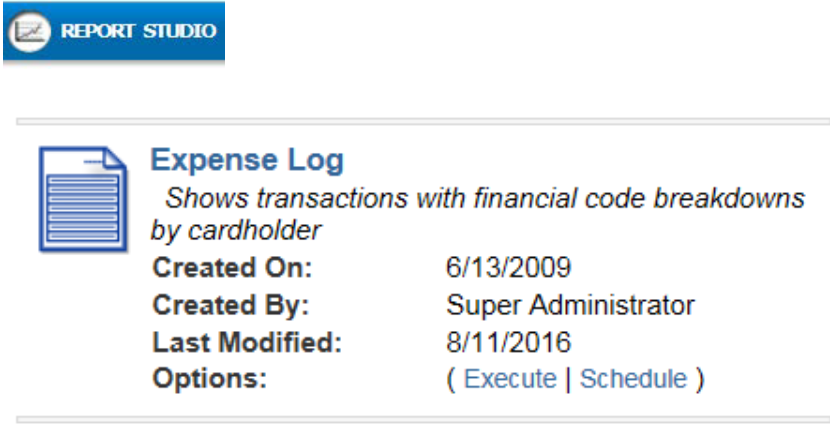Screen dimensions: 830x428
Task: Click the Last Modified label
Action: coord(247,343)
